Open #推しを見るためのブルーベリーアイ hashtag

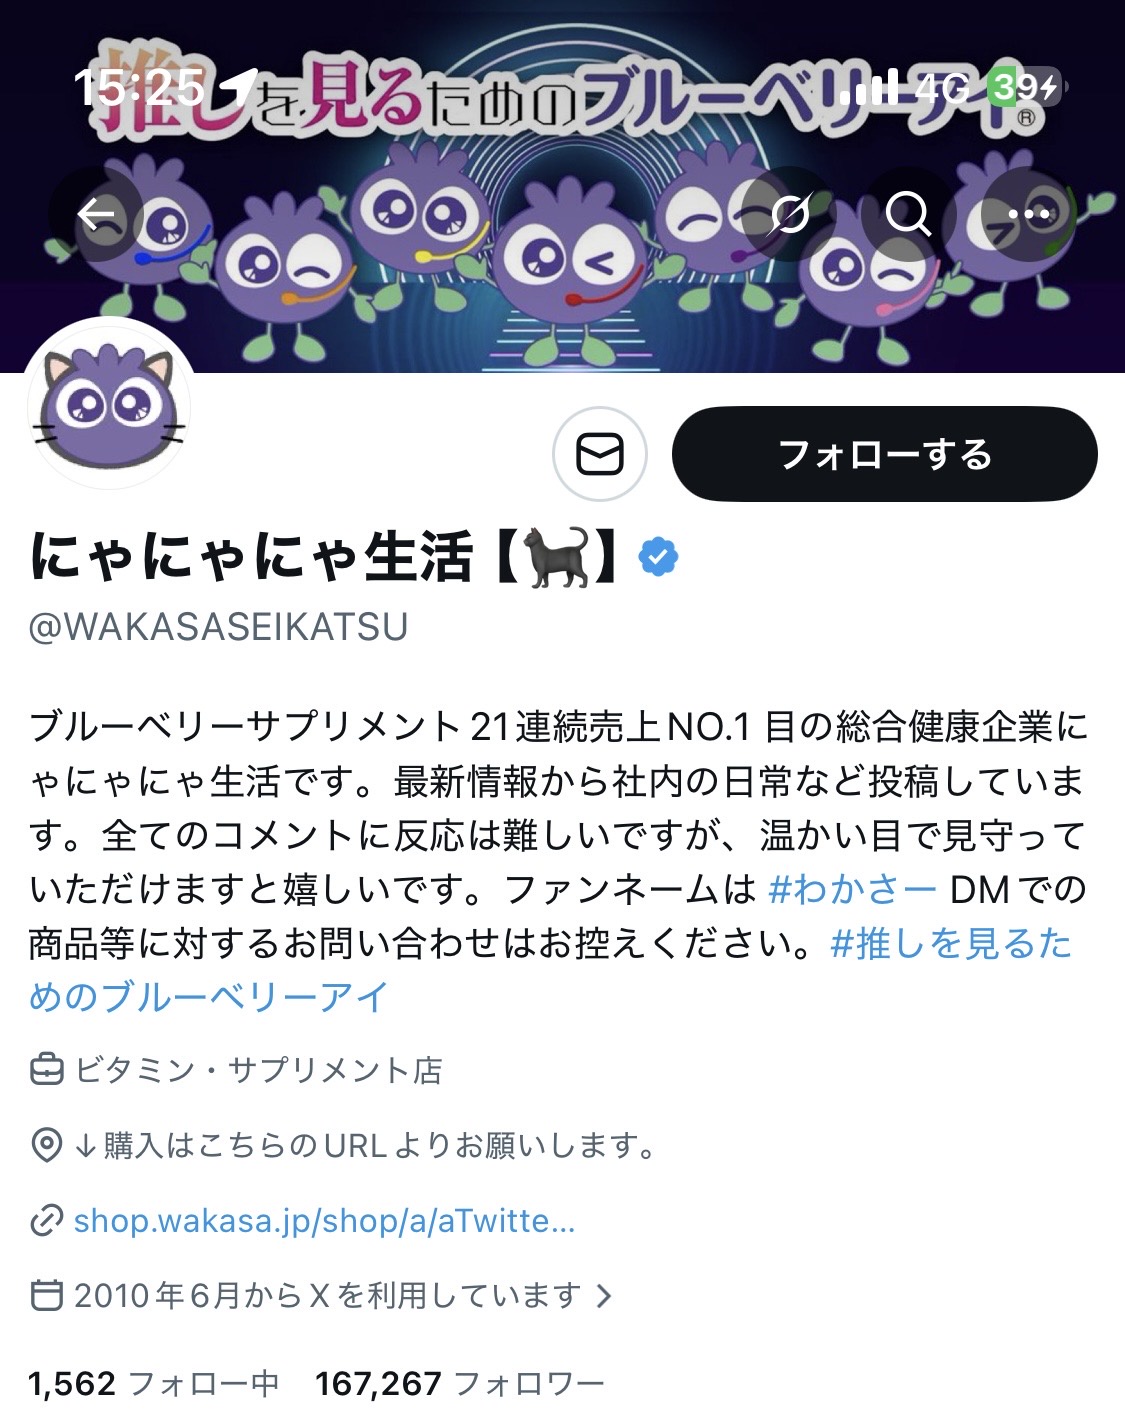tap(550, 970)
